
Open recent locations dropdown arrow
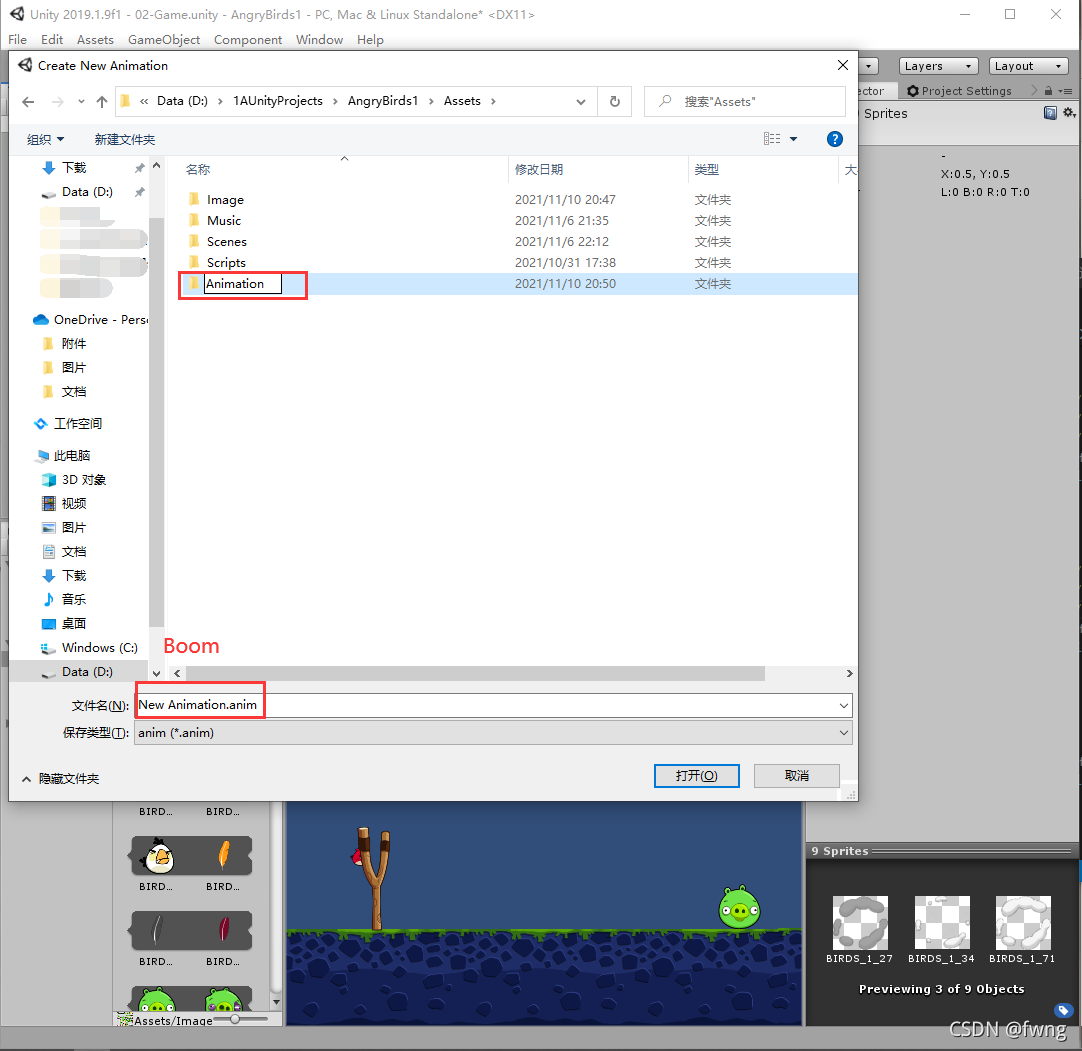pos(81,101)
